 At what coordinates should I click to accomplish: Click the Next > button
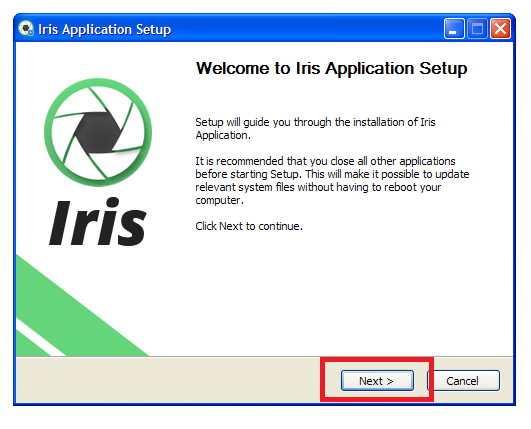click(x=377, y=381)
